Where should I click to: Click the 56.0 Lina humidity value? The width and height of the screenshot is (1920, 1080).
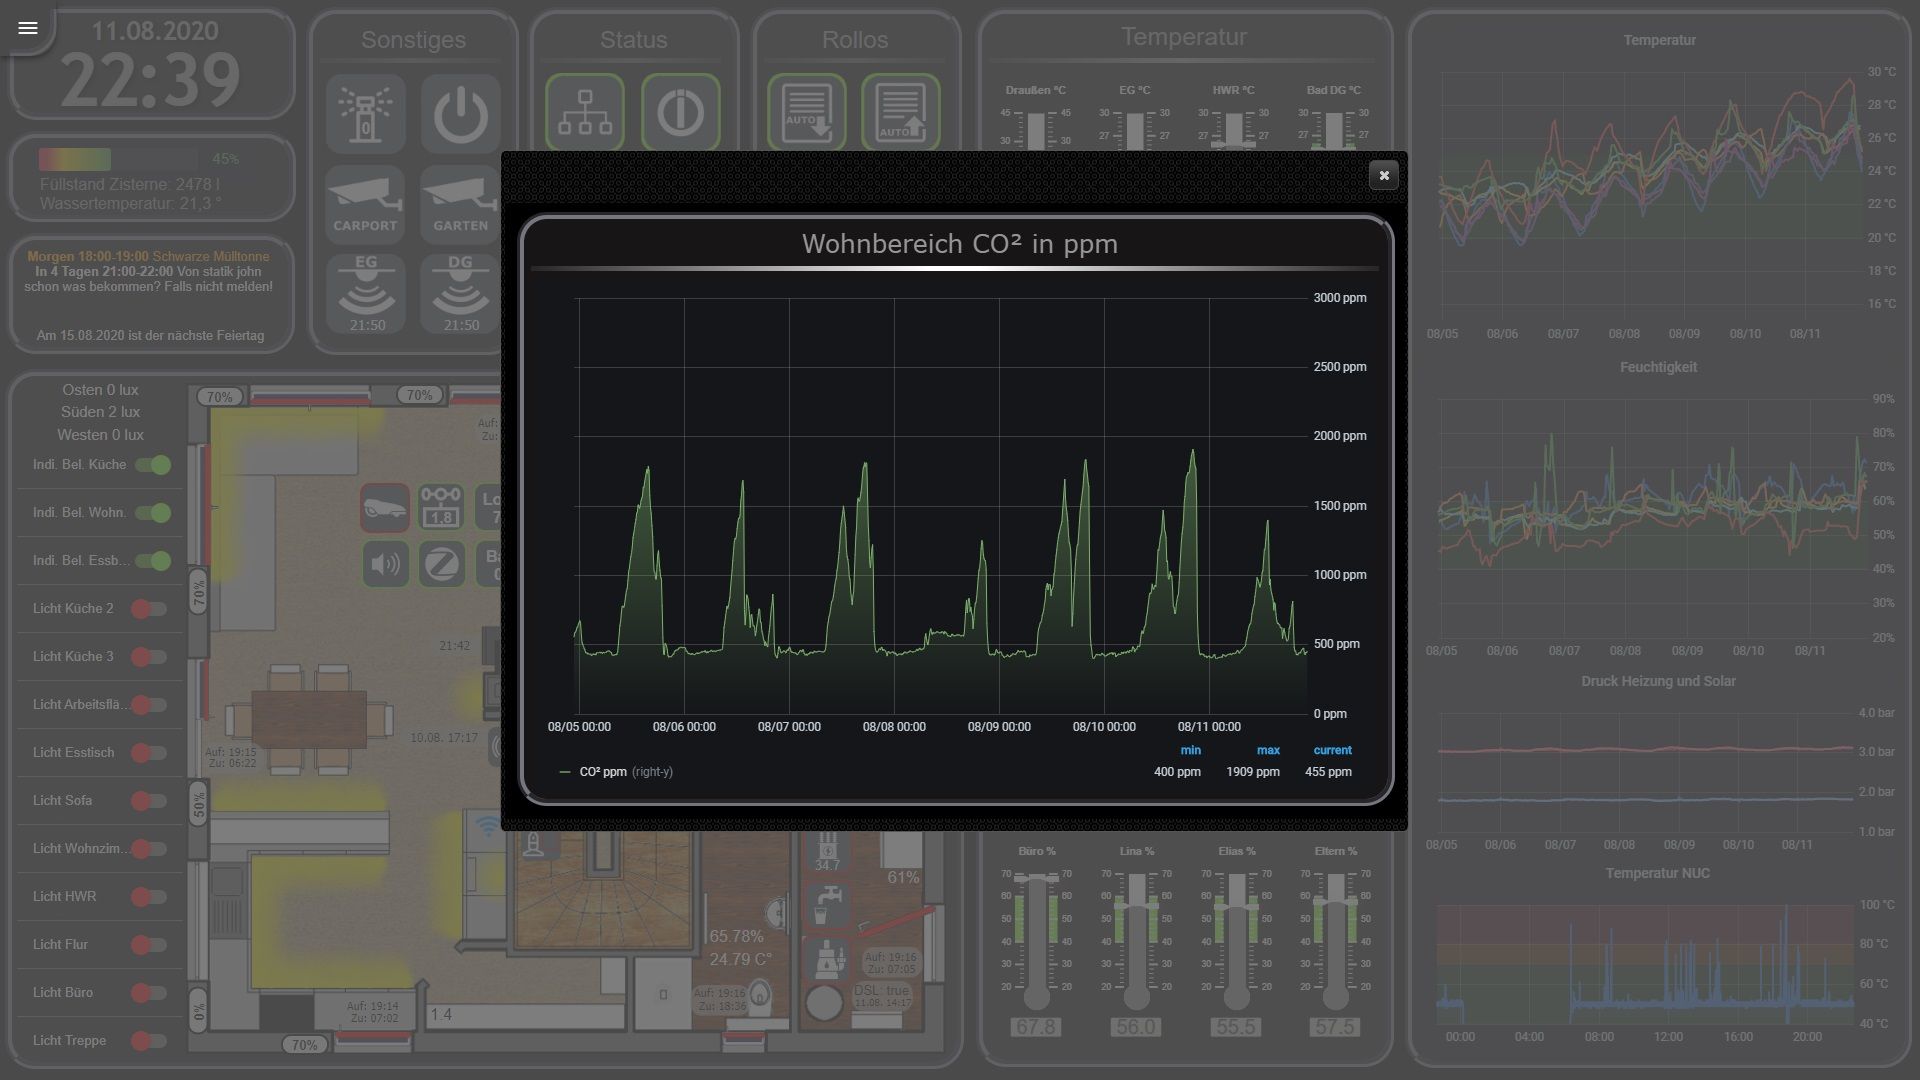1135,1027
